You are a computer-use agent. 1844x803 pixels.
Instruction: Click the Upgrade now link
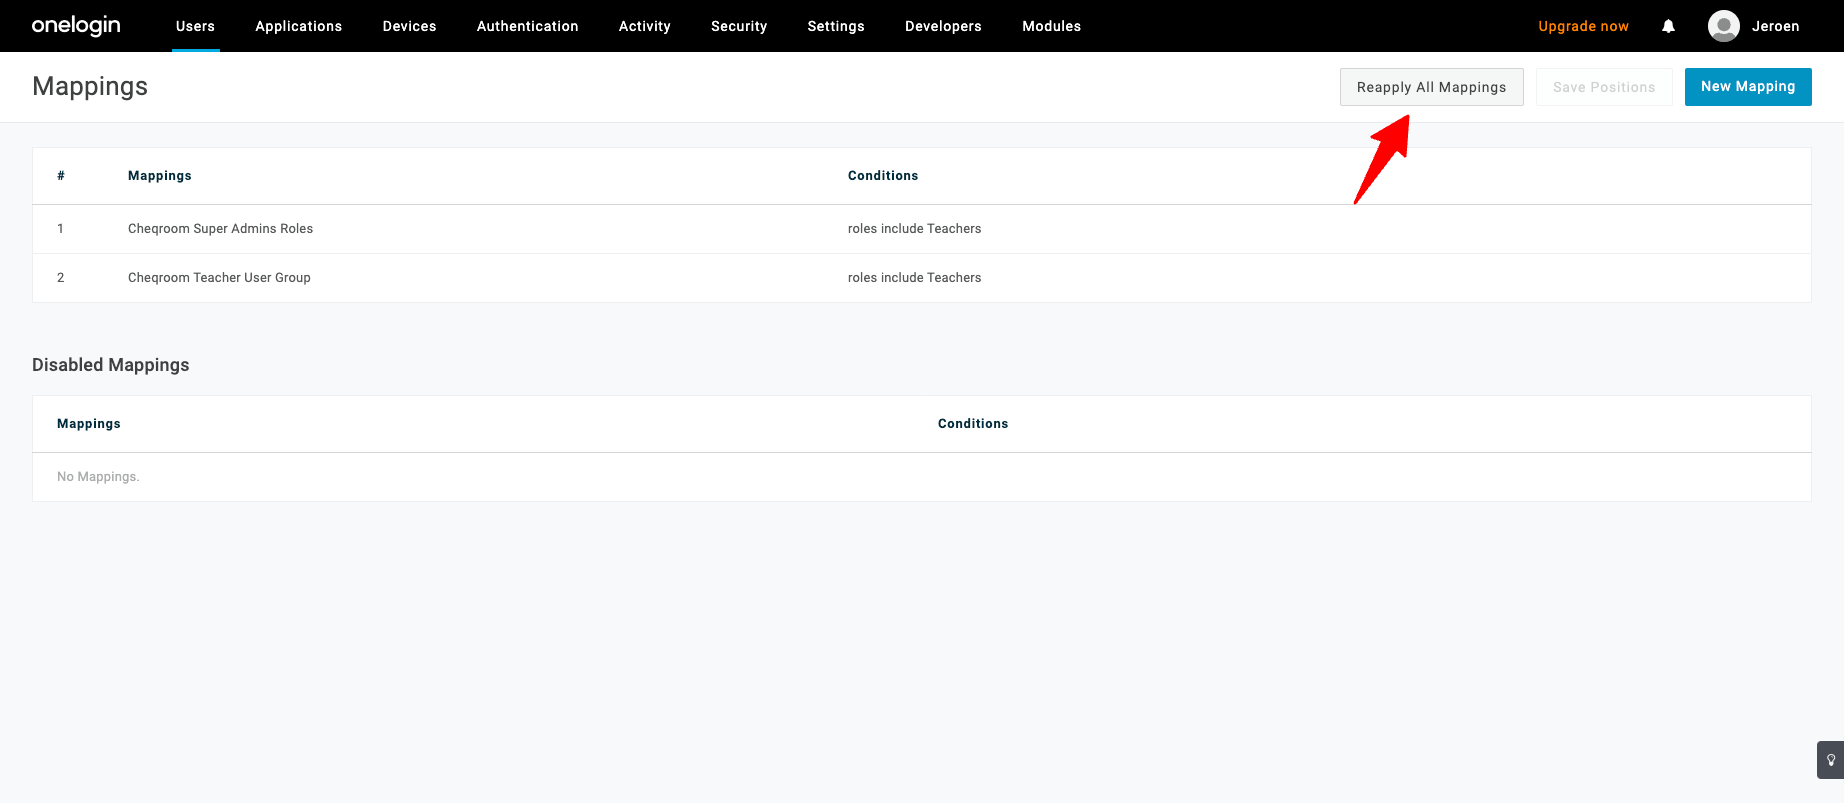point(1583,26)
